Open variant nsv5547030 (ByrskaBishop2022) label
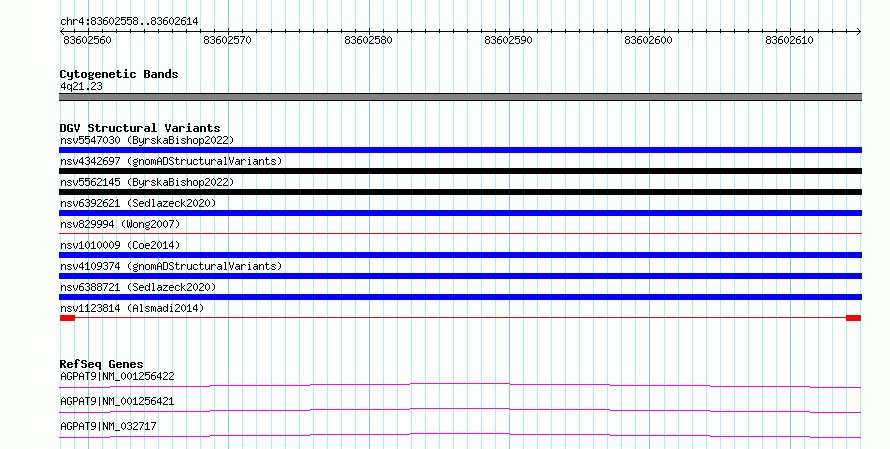The image size is (890, 449). point(147,140)
